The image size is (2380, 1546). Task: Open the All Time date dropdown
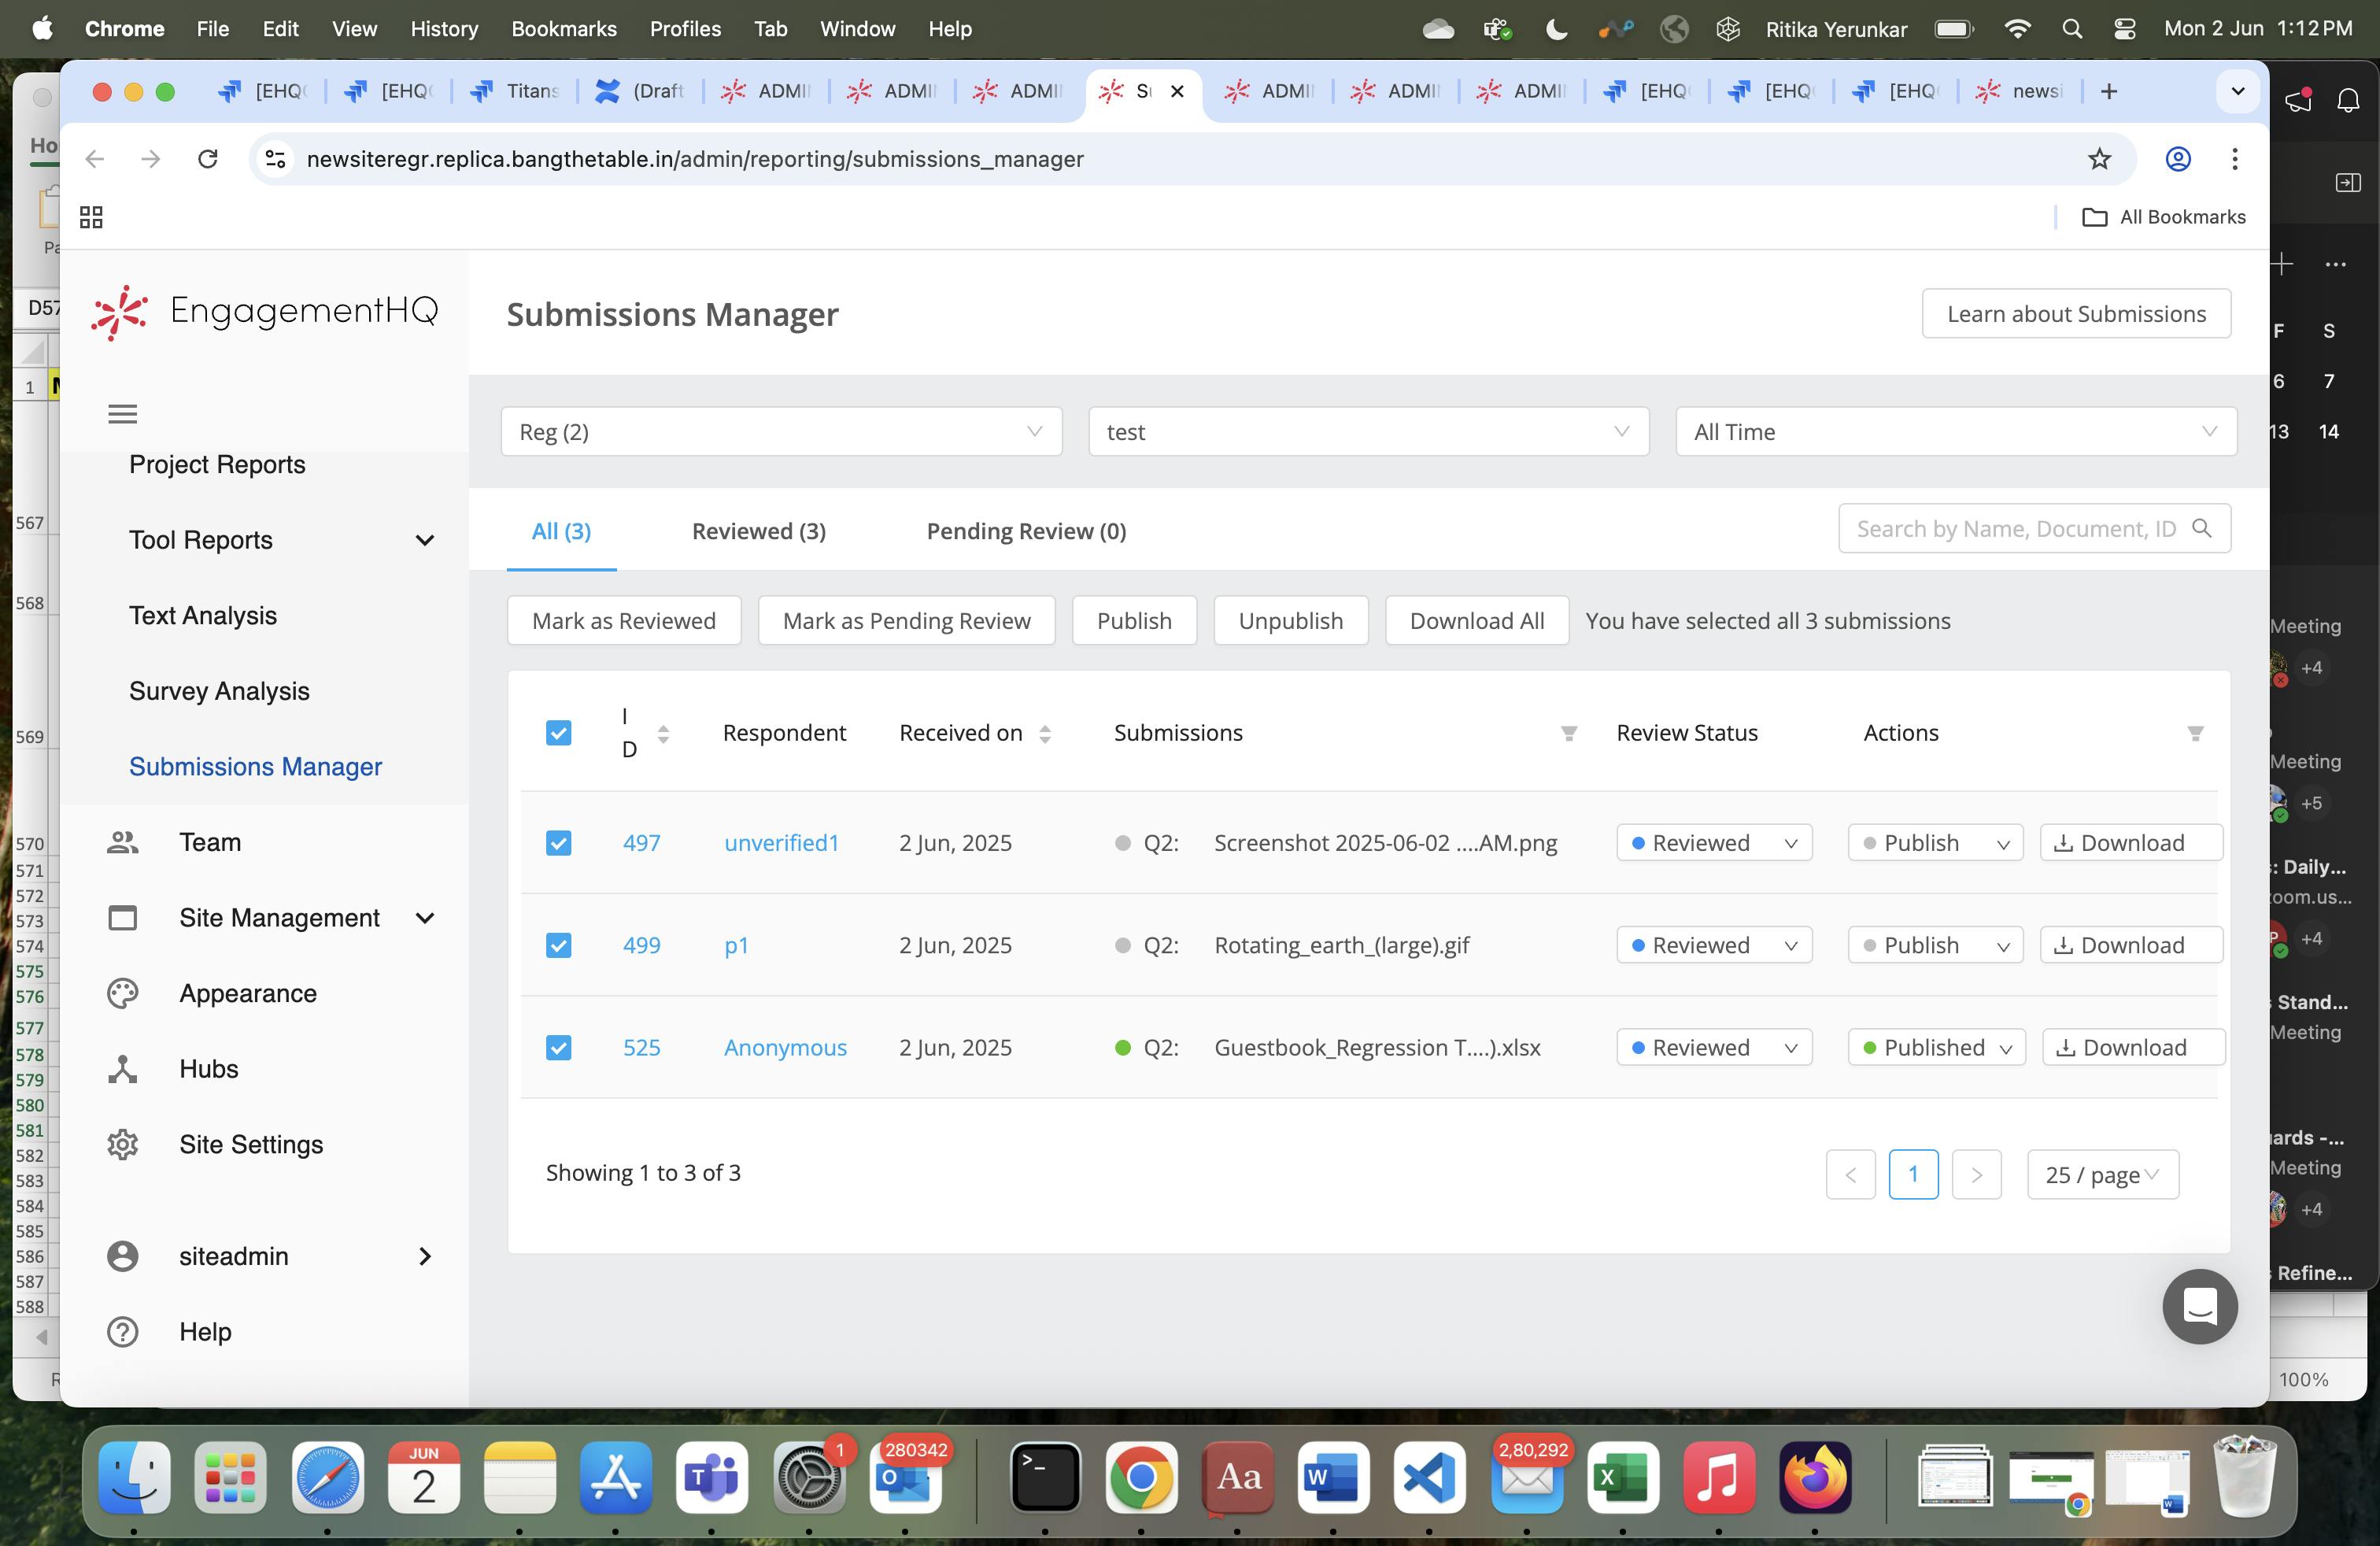point(1955,432)
